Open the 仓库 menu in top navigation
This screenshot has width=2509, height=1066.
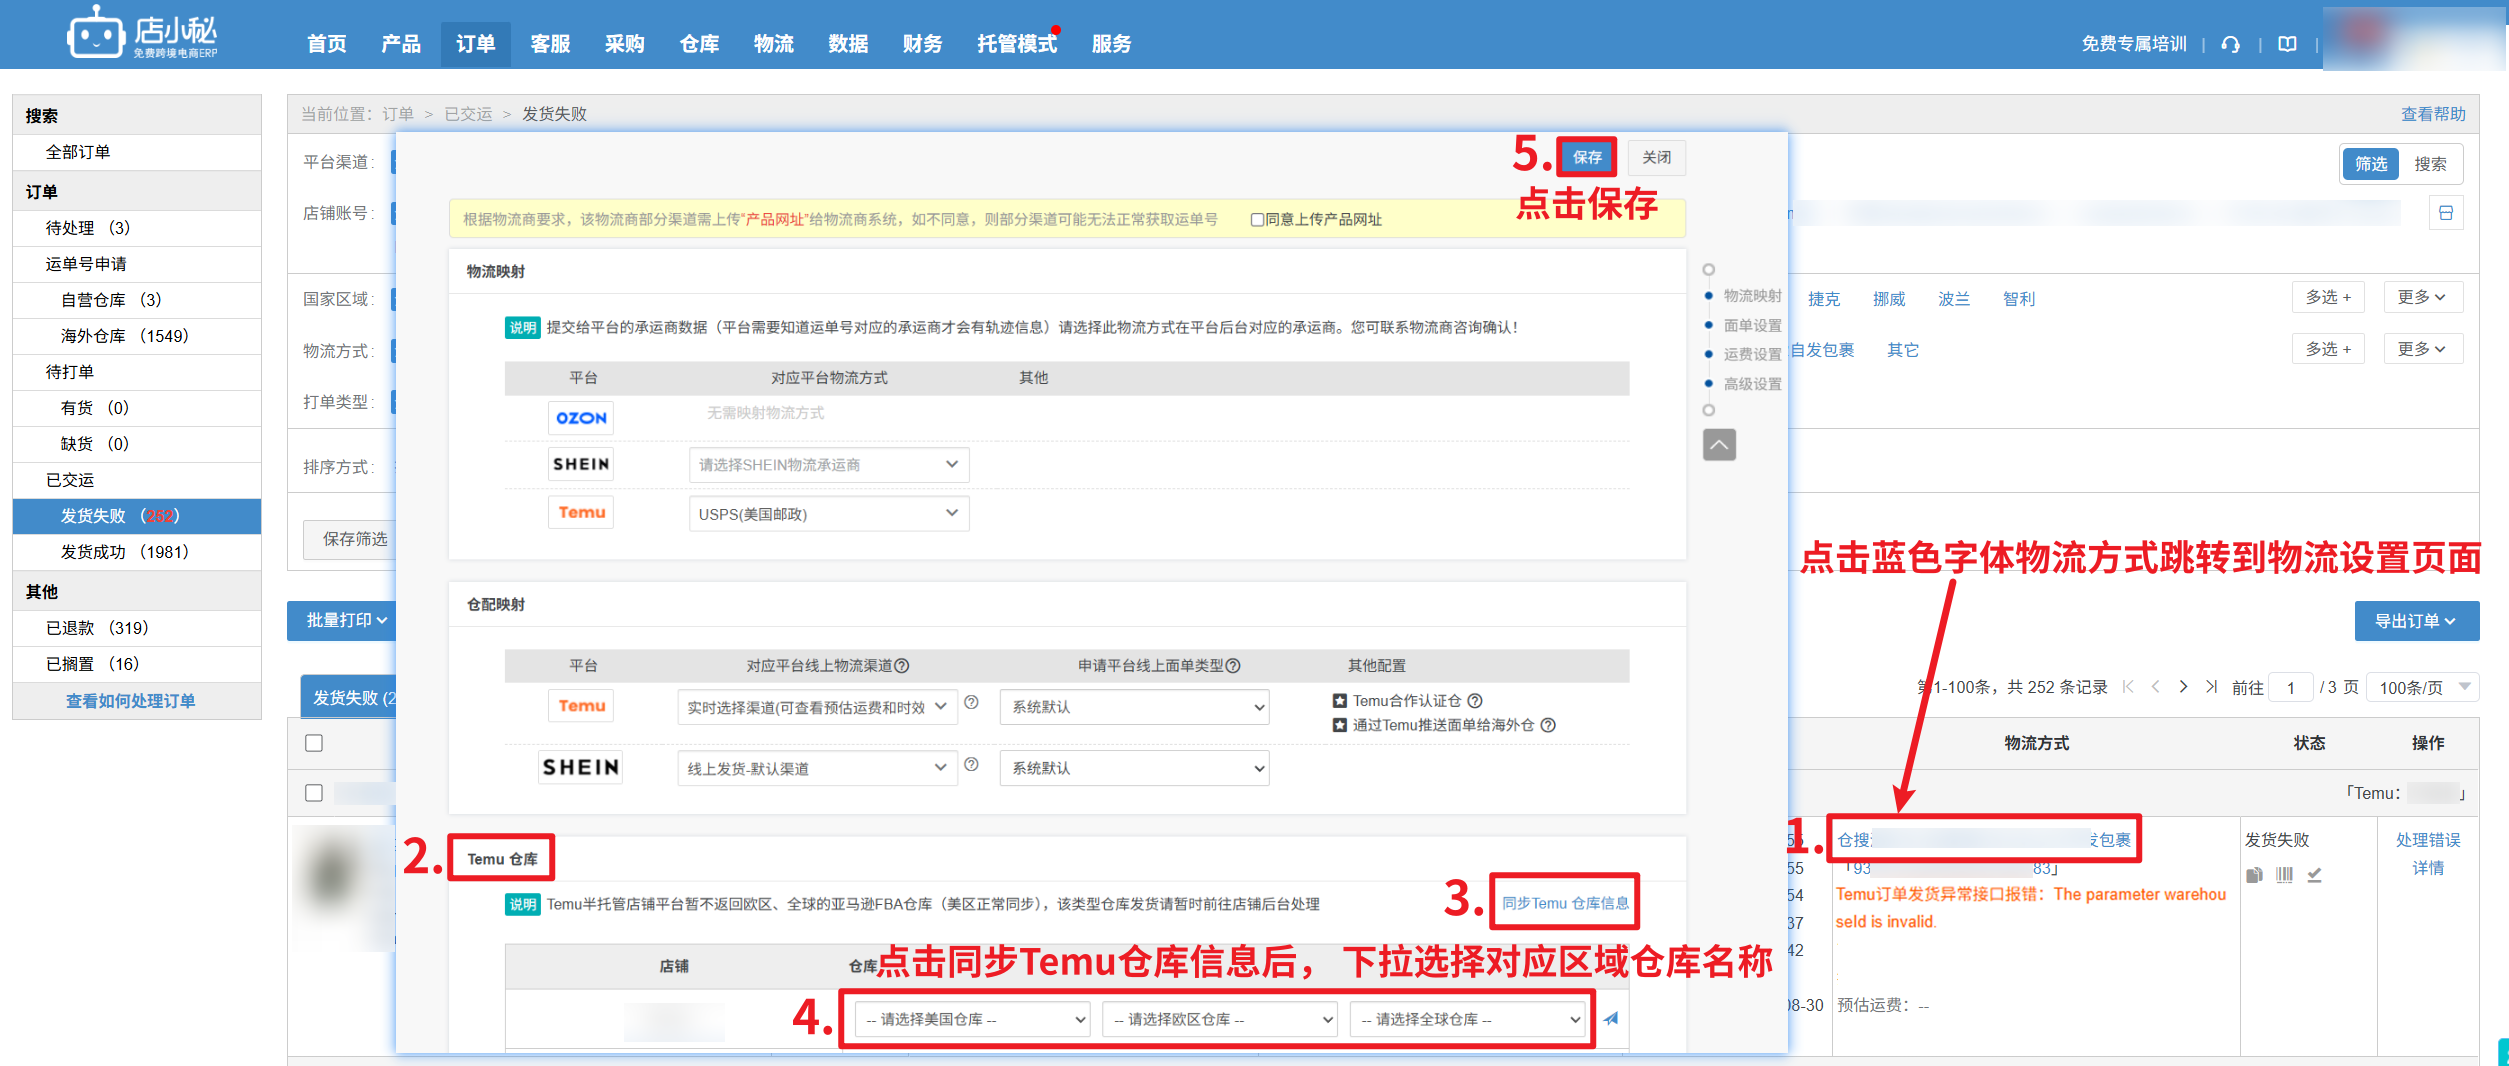tap(699, 44)
